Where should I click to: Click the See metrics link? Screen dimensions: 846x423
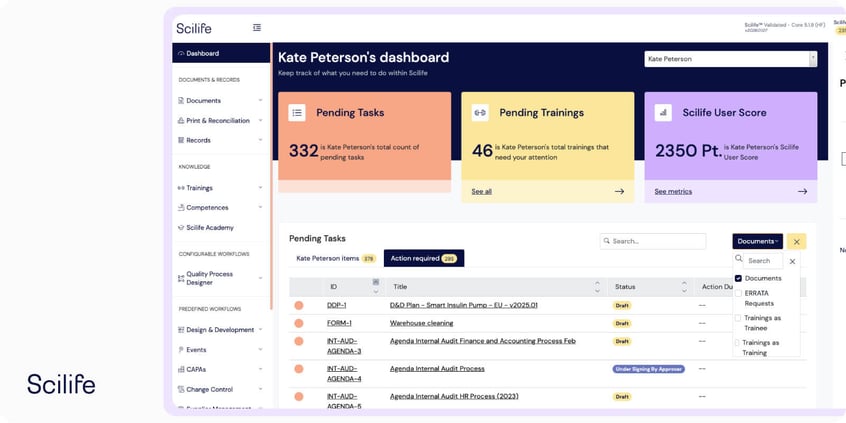click(673, 192)
